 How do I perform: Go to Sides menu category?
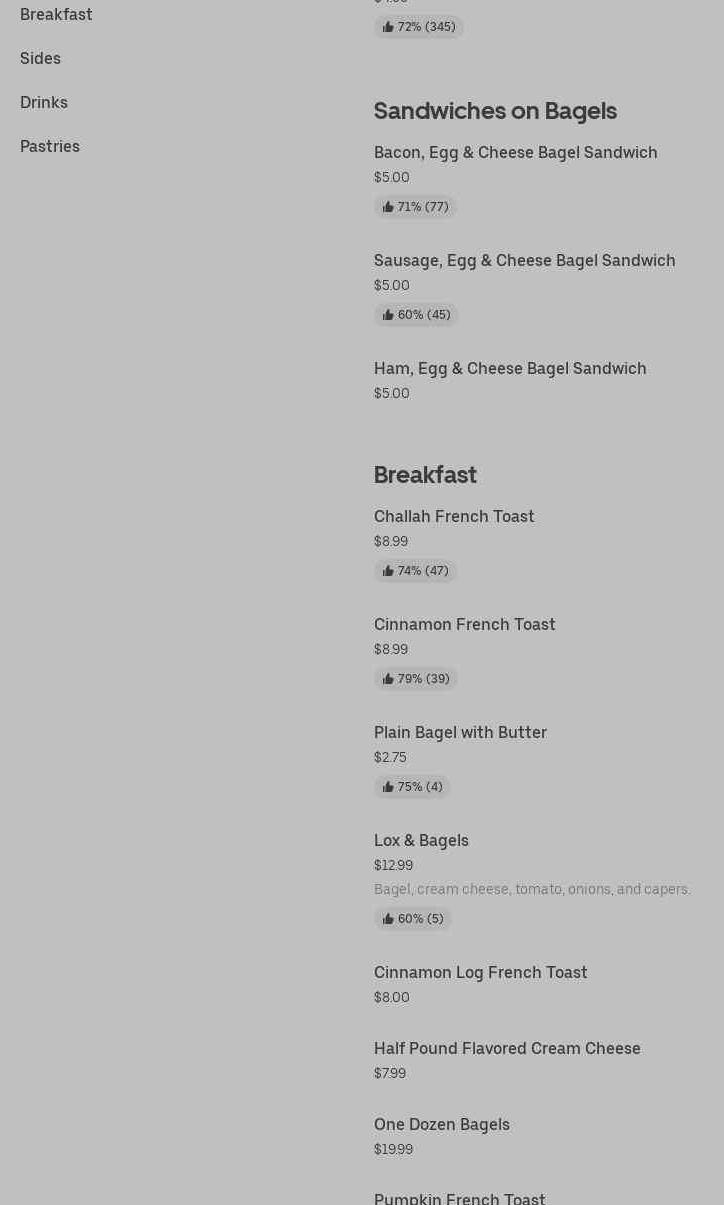click(x=40, y=58)
